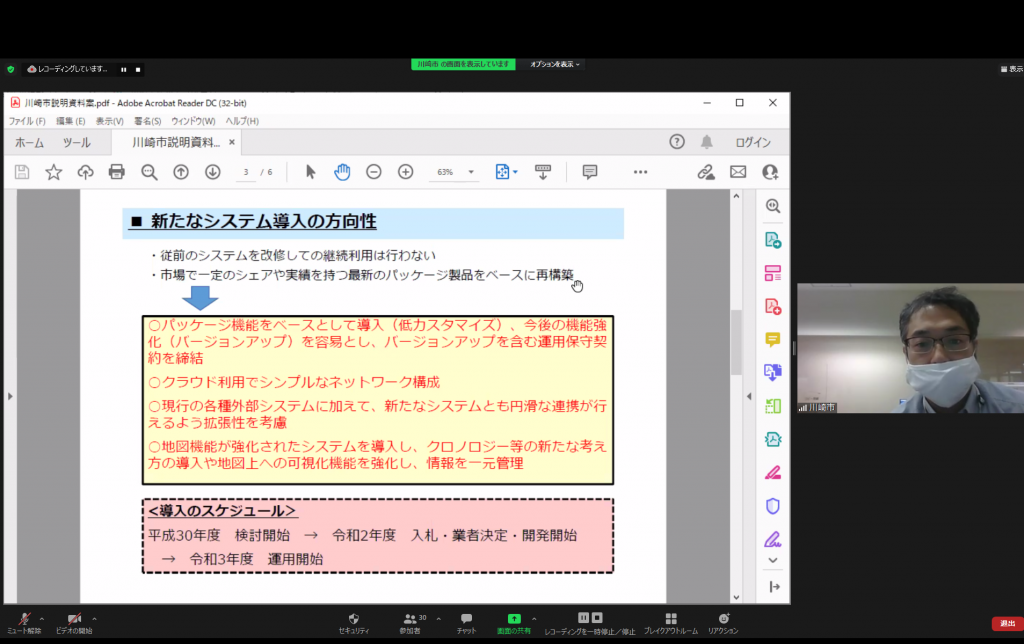Pause the Zoom recording
Image resolution: width=1024 pixels, height=644 pixels.
(x=124, y=69)
